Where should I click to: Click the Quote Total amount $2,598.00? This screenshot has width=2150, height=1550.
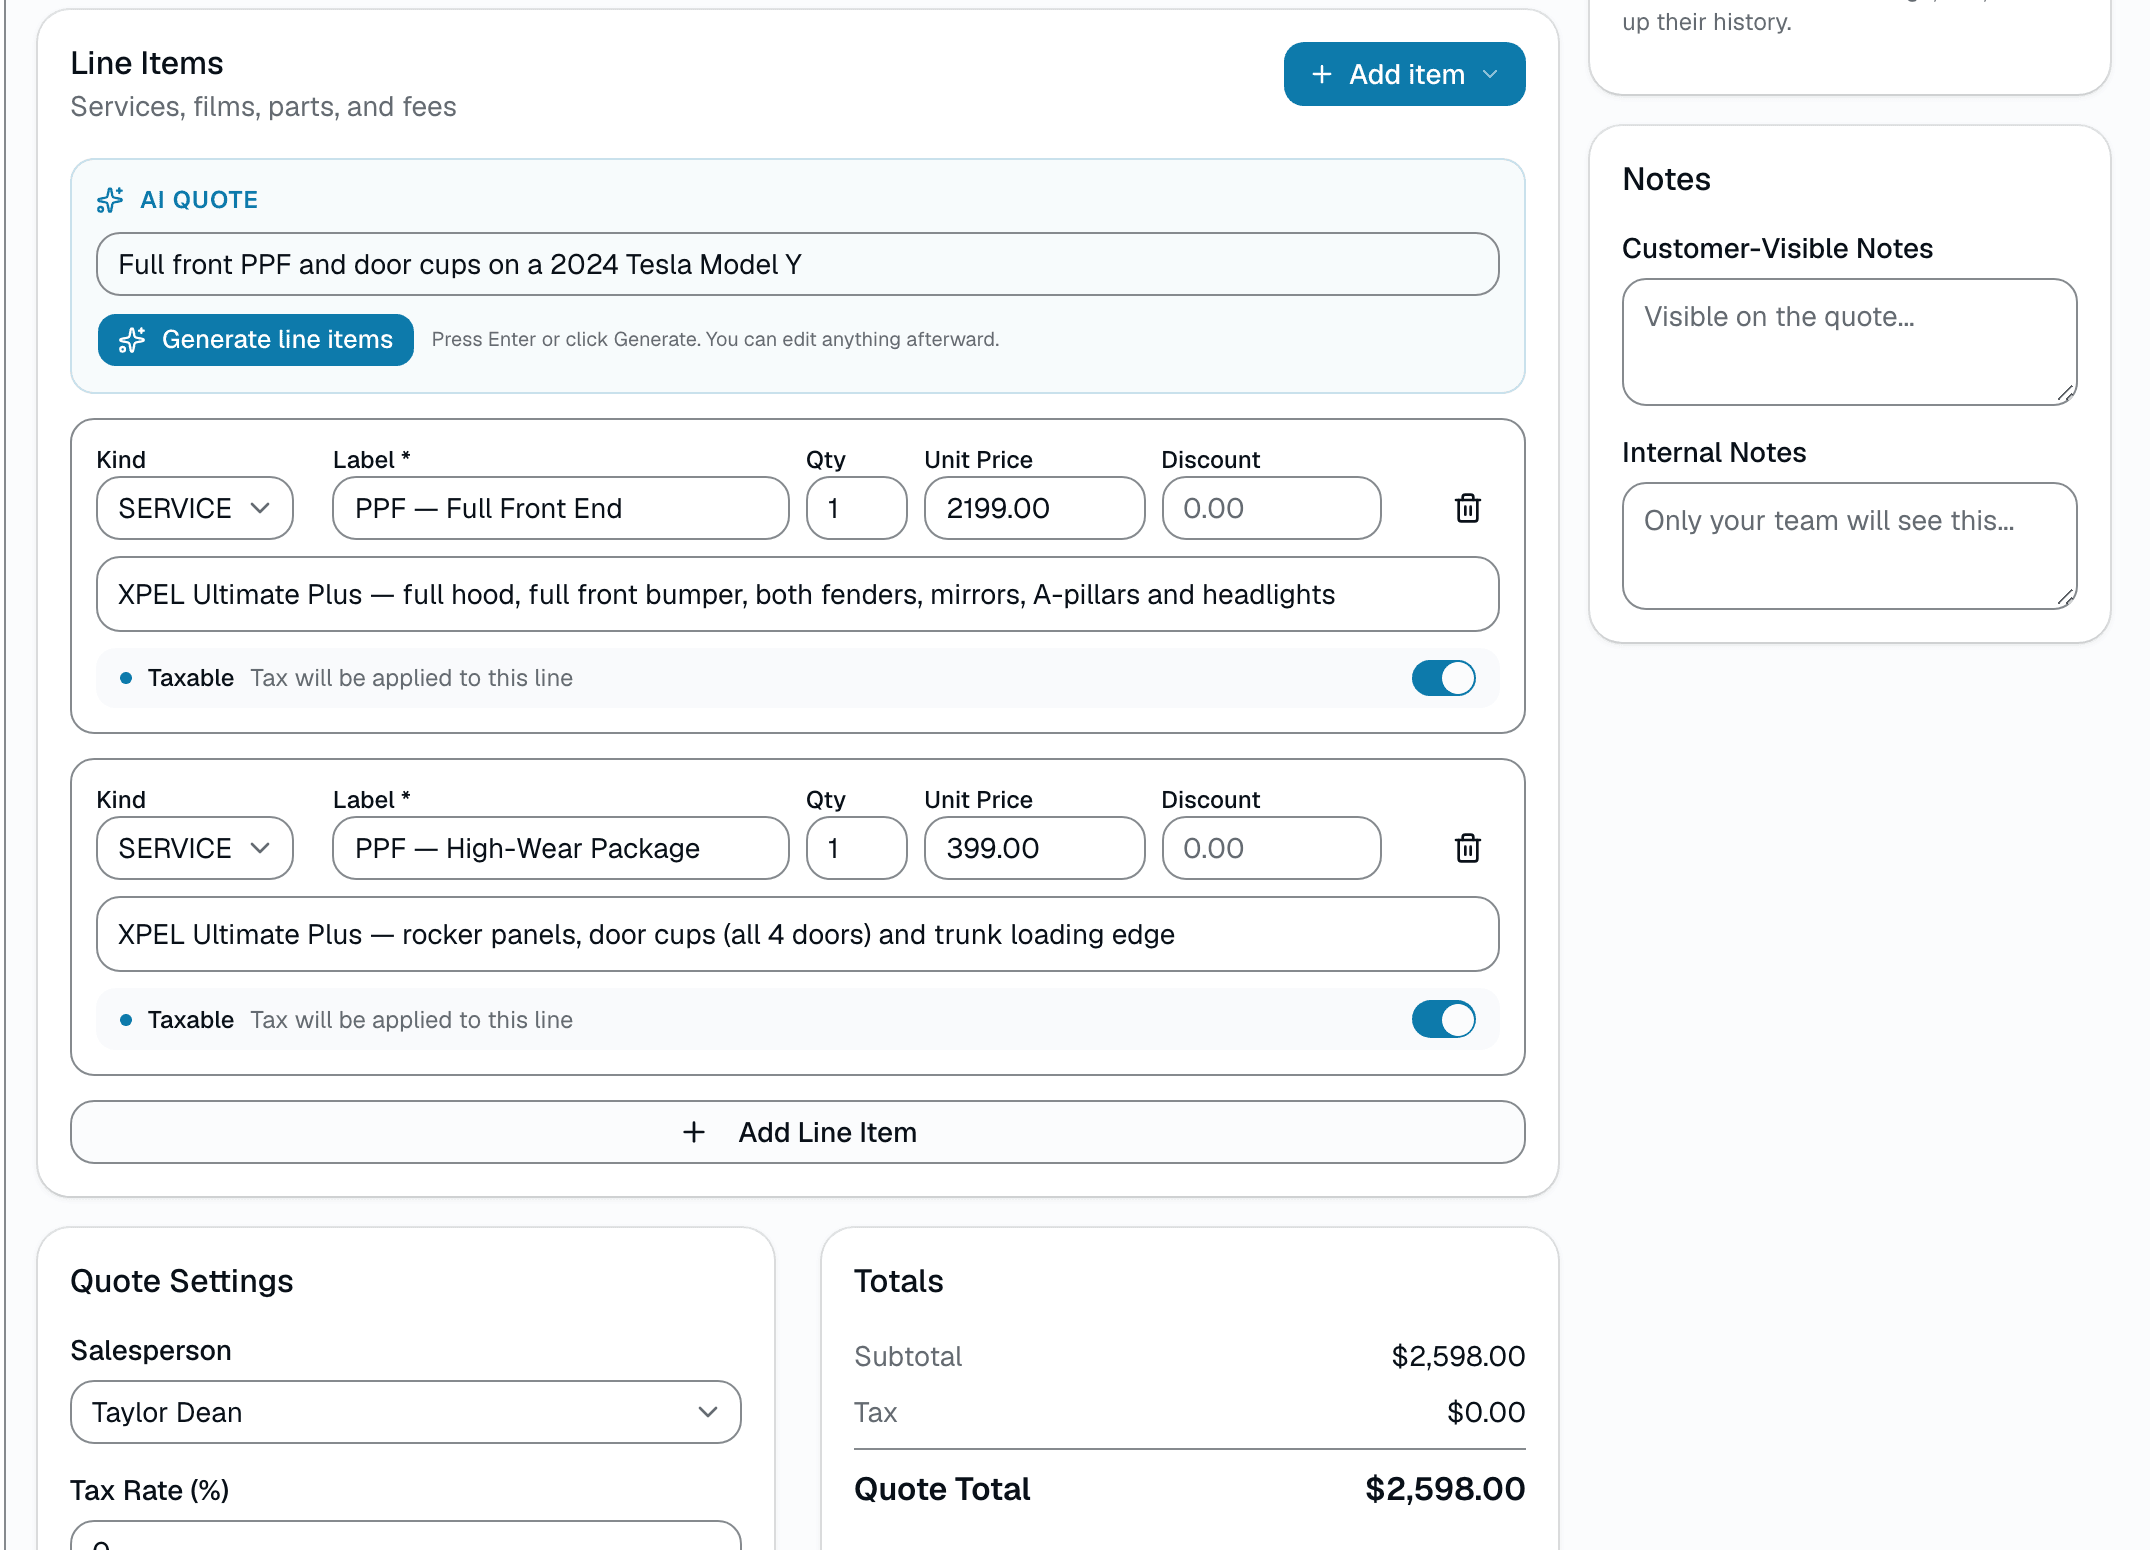[1445, 1489]
